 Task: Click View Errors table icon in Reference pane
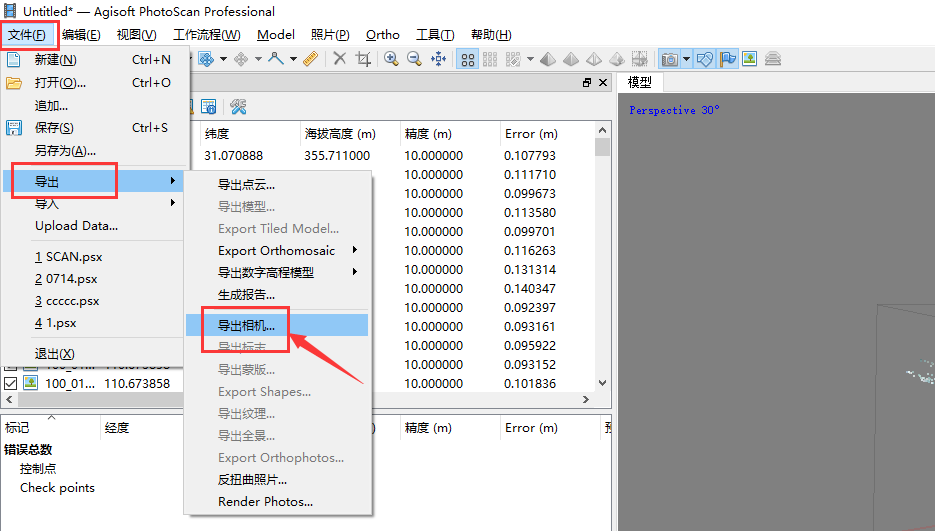[208, 107]
